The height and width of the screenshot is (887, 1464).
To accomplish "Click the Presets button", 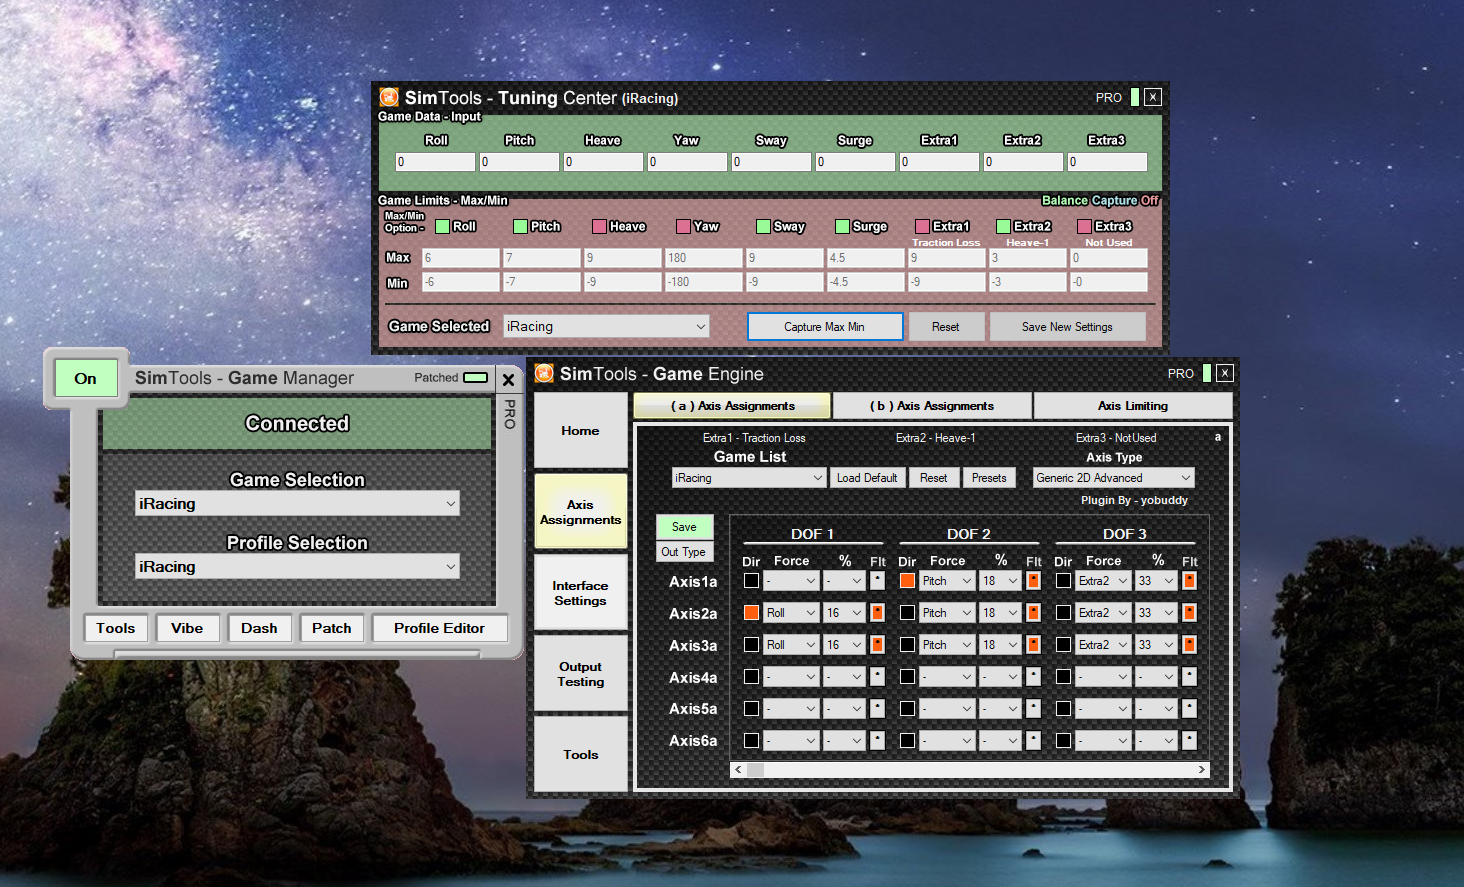I will point(989,478).
